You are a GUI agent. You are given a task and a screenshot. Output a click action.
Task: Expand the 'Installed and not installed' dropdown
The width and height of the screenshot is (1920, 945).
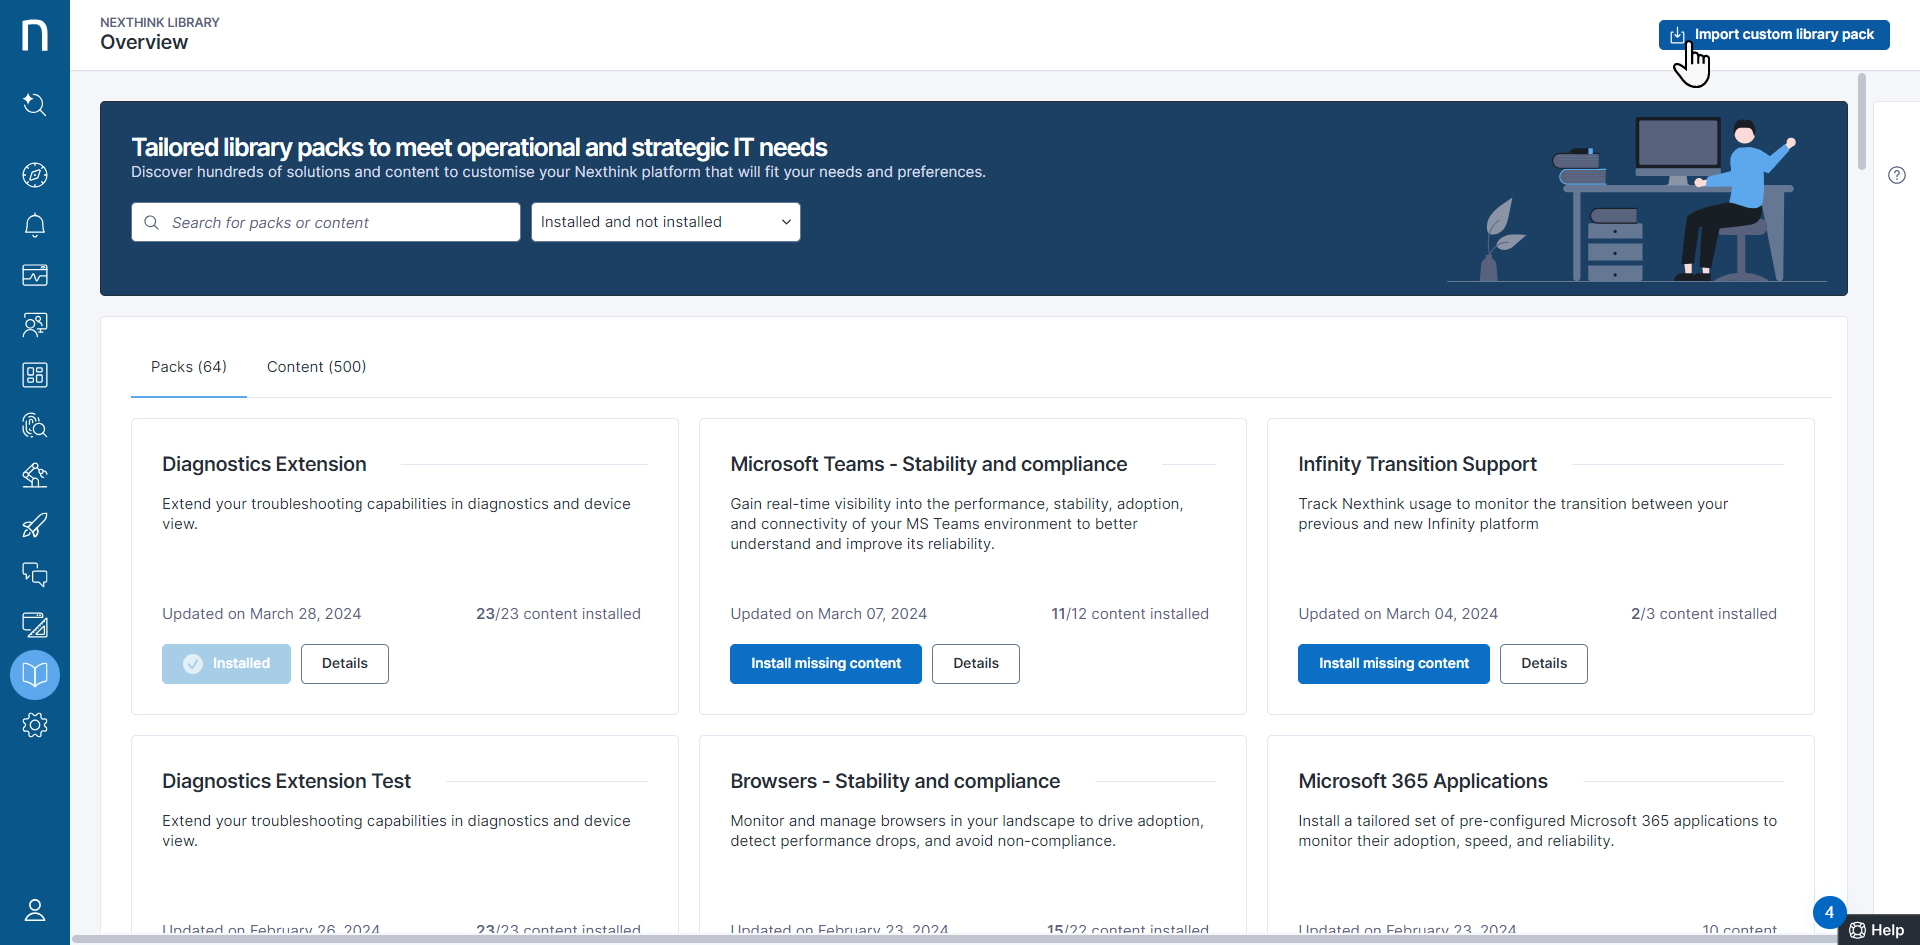pos(665,222)
